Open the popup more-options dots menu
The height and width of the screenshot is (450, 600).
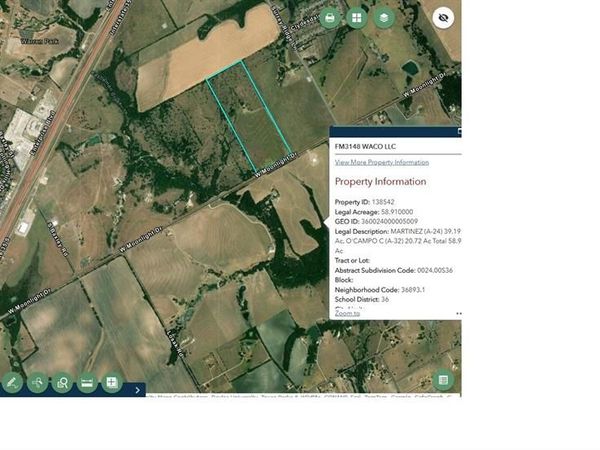click(x=458, y=313)
